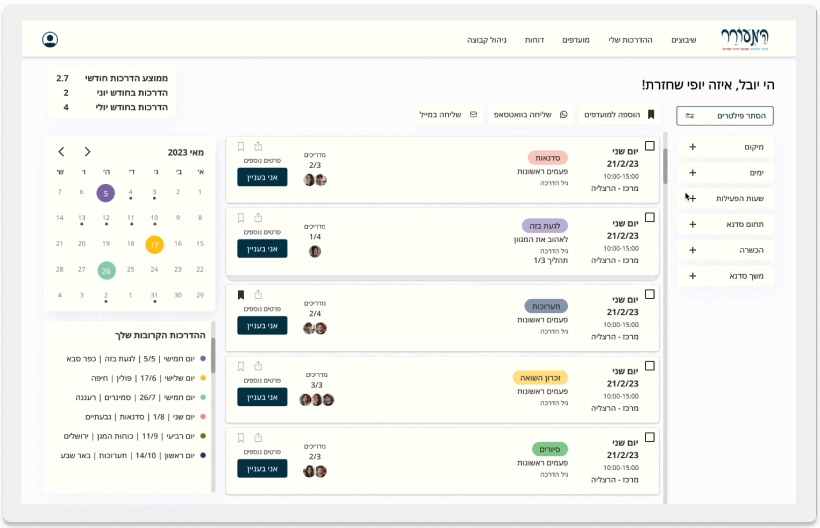The image size is (820, 528).
Task: Click אני בעניין on סדנאות card
Action: (x=262, y=177)
